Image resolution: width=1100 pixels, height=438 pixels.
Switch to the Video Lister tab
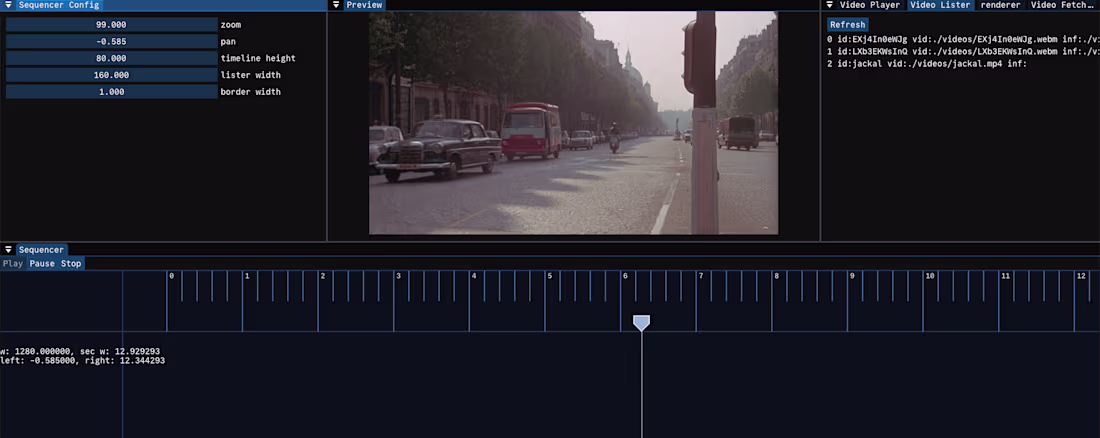coord(940,5)
